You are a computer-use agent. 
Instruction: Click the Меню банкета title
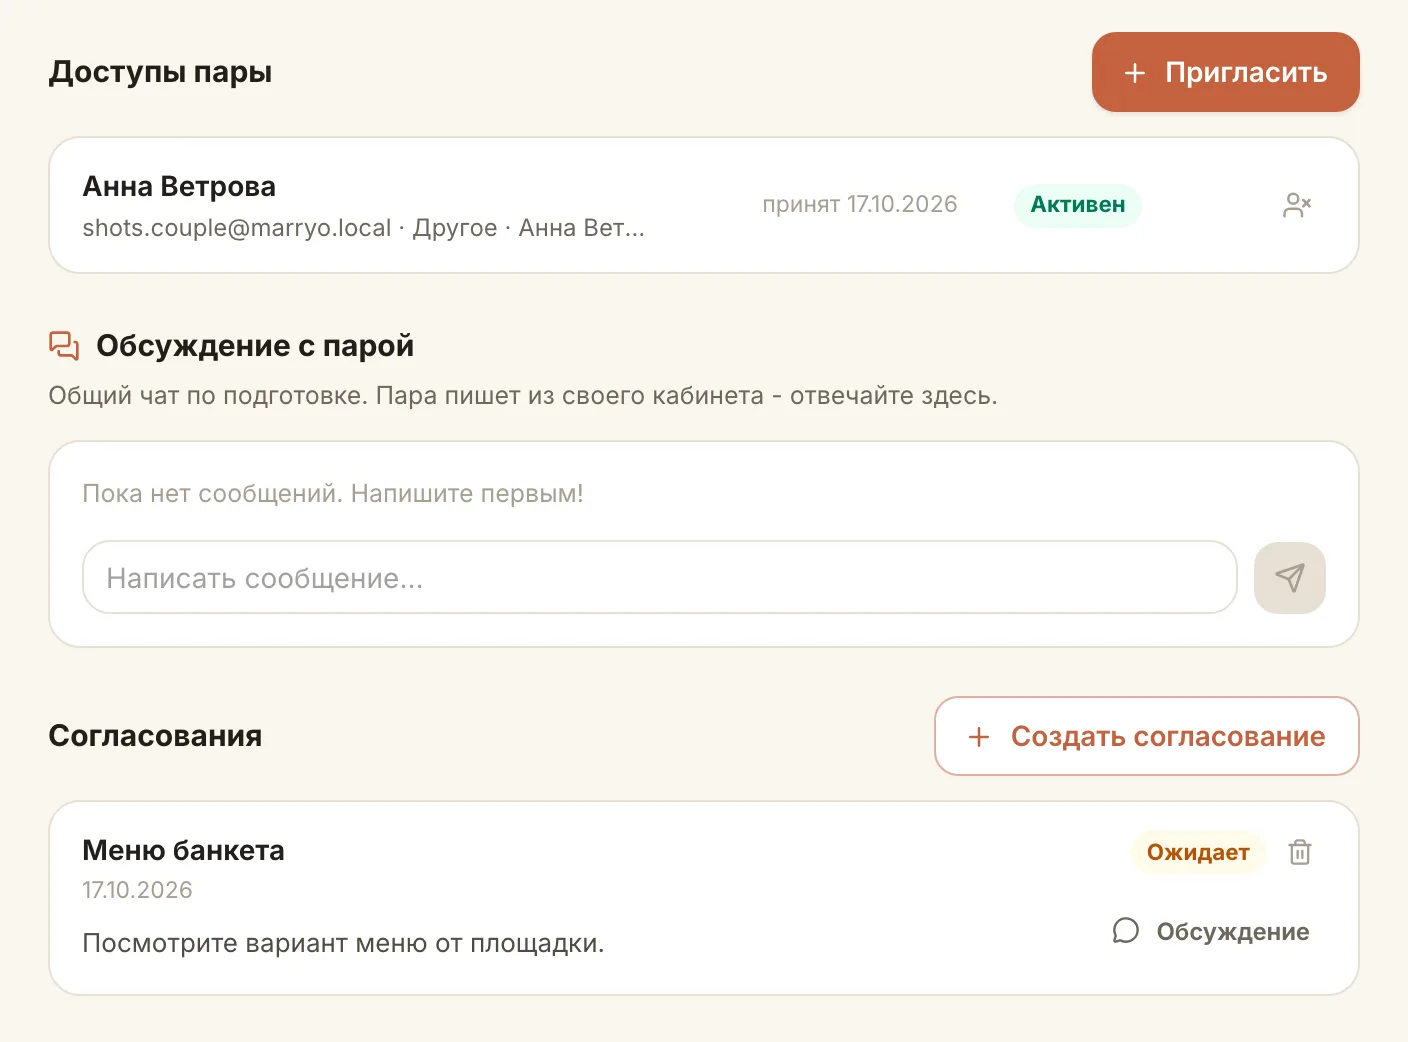184,851
